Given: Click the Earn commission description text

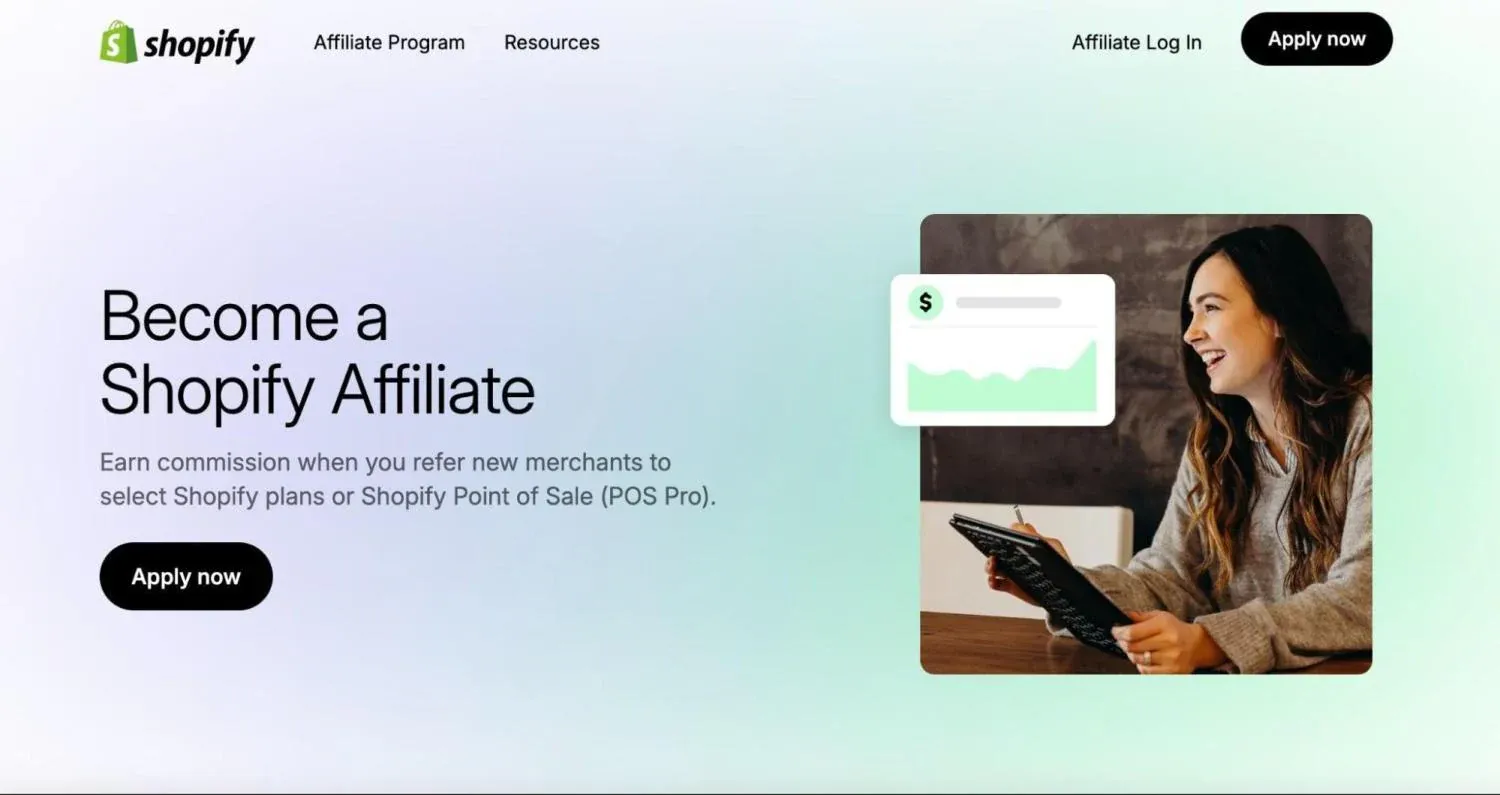Looking at the screenshot, I should click(408, 479).
